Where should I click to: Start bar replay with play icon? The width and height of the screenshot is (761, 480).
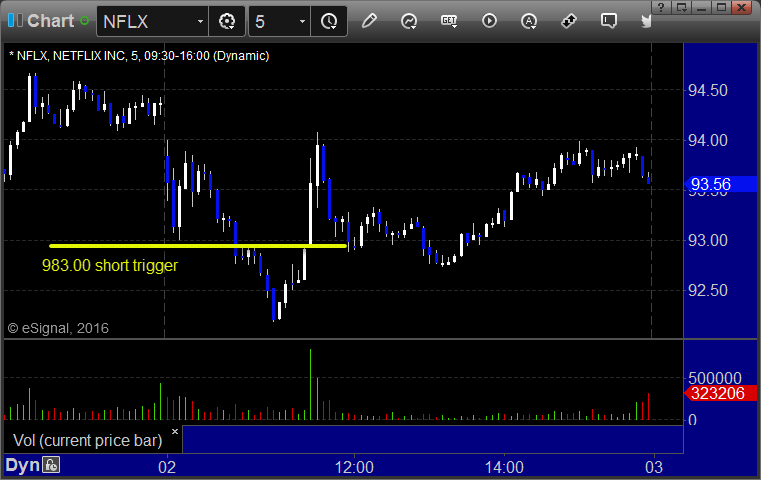[x=489, y=21]
